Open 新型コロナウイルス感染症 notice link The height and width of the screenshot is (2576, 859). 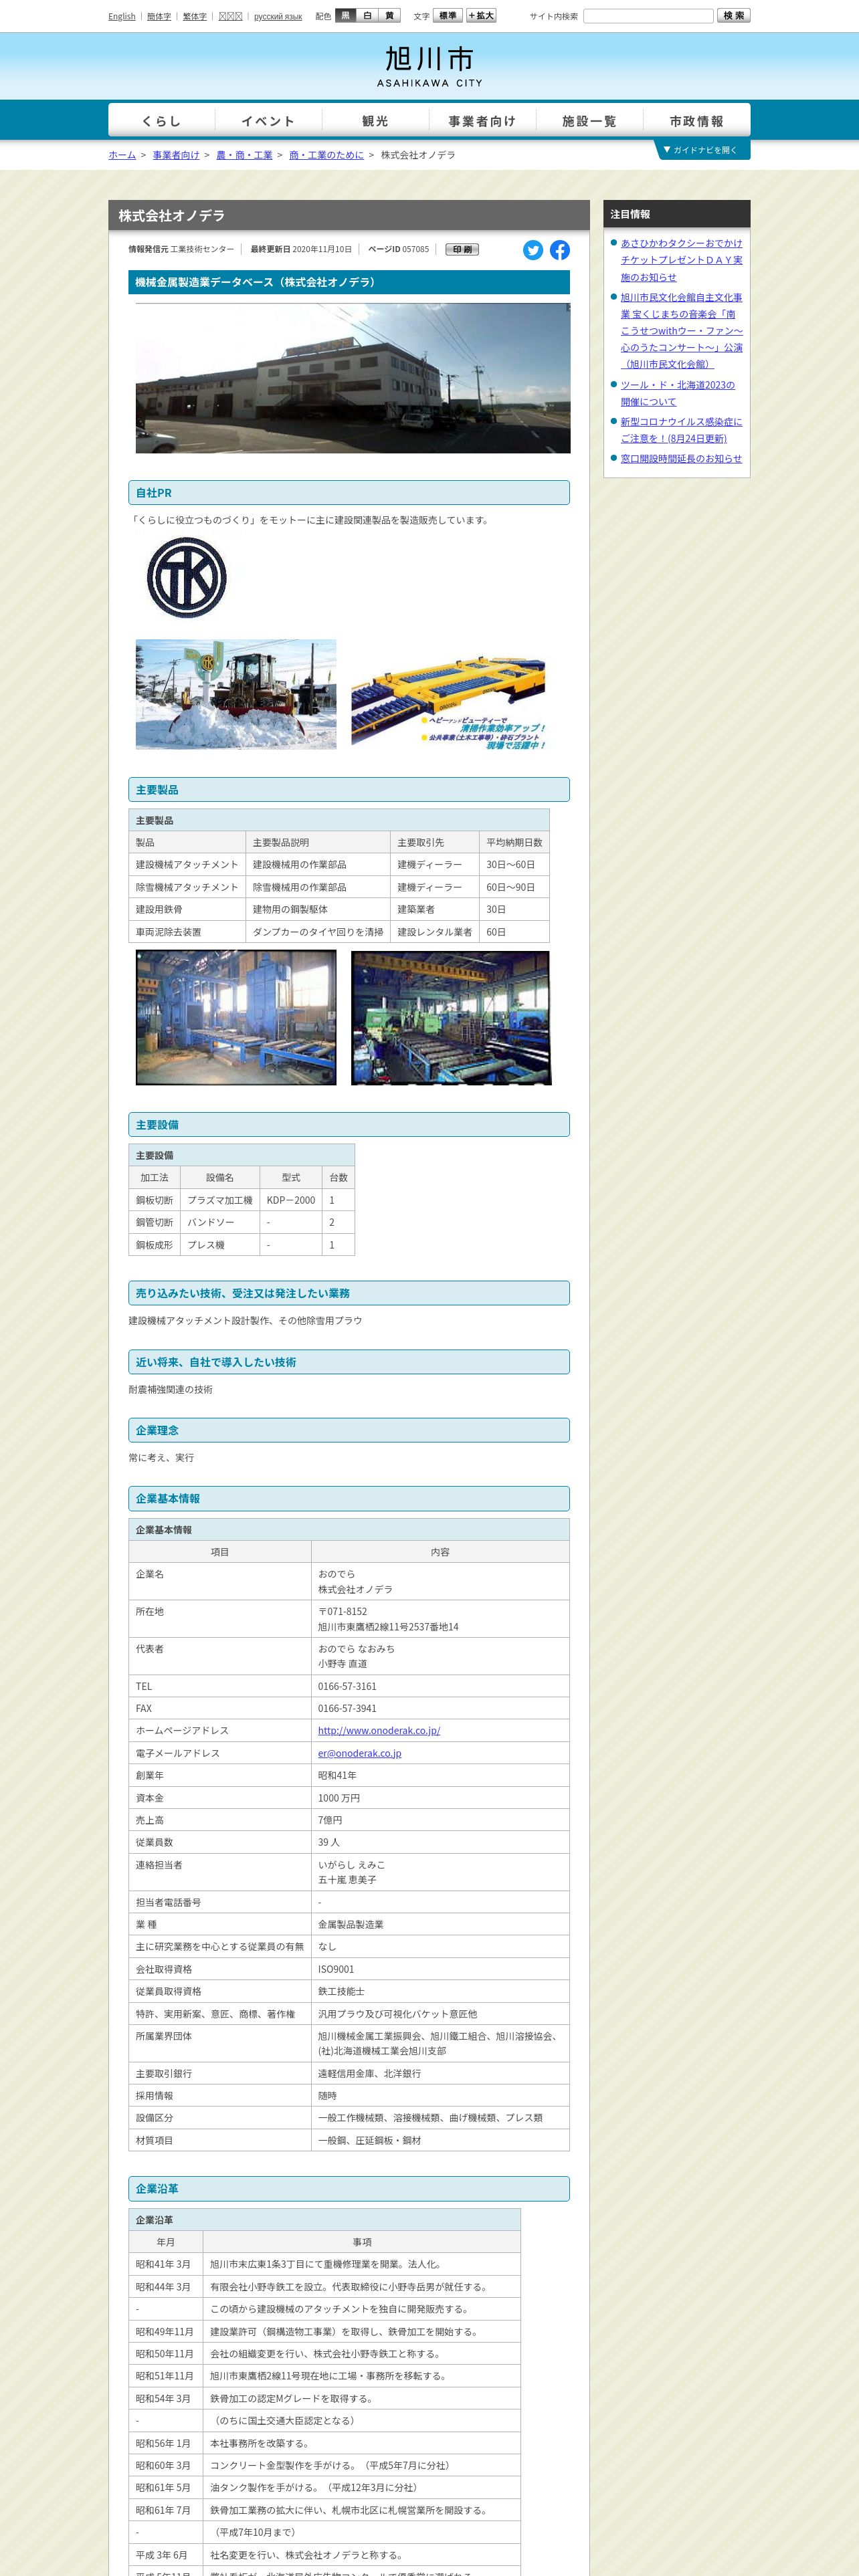[x=682, y=430]
